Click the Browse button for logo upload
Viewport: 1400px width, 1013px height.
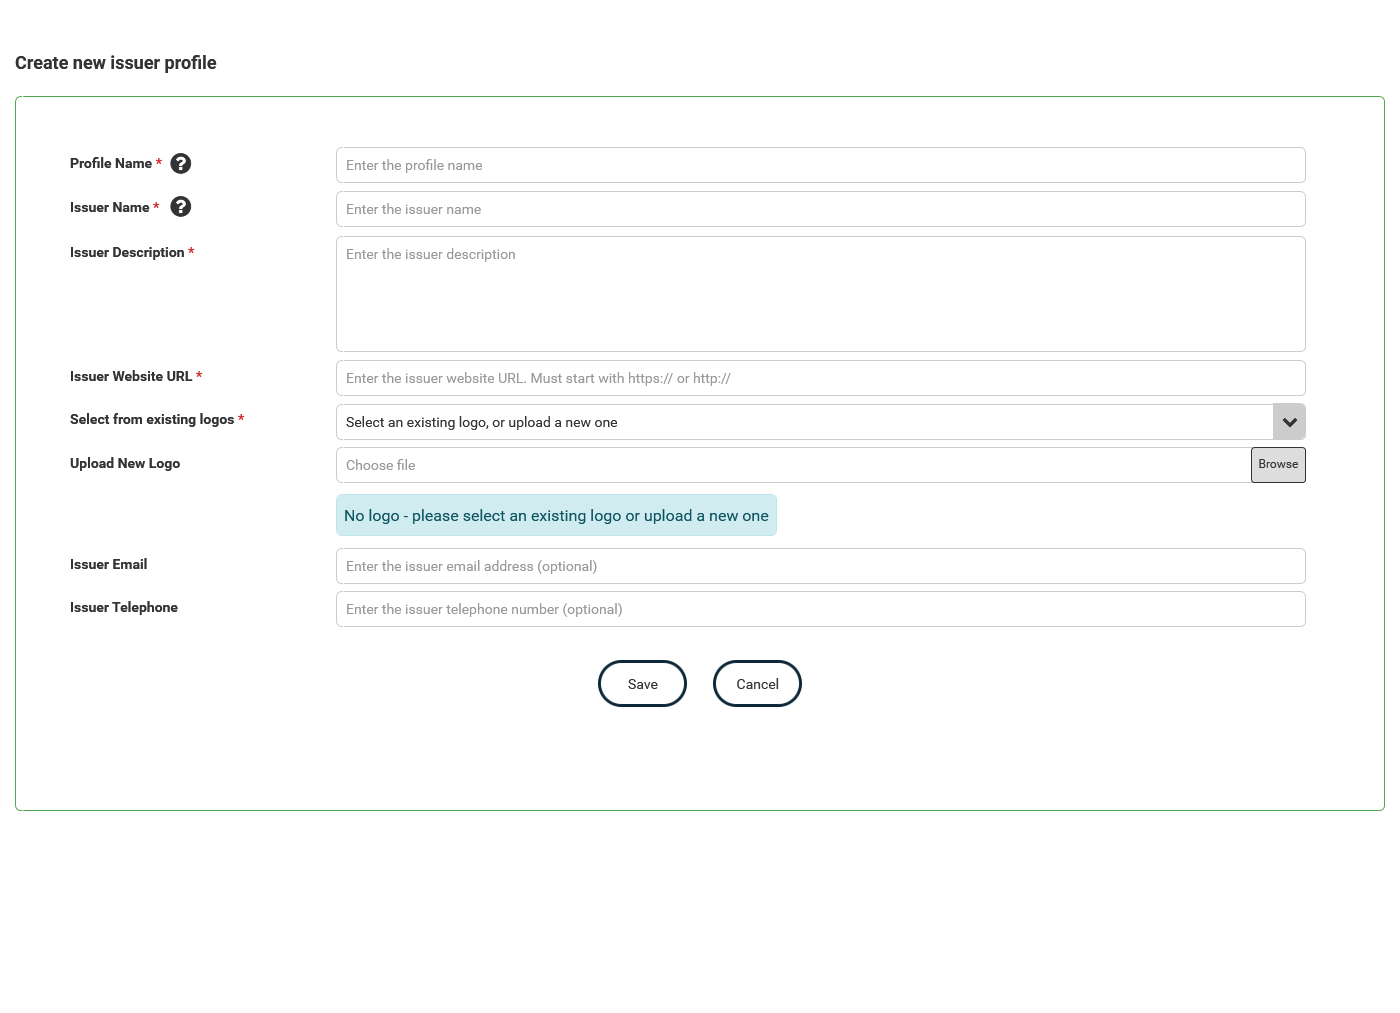pyautogui.click(x=1278, y=465)
